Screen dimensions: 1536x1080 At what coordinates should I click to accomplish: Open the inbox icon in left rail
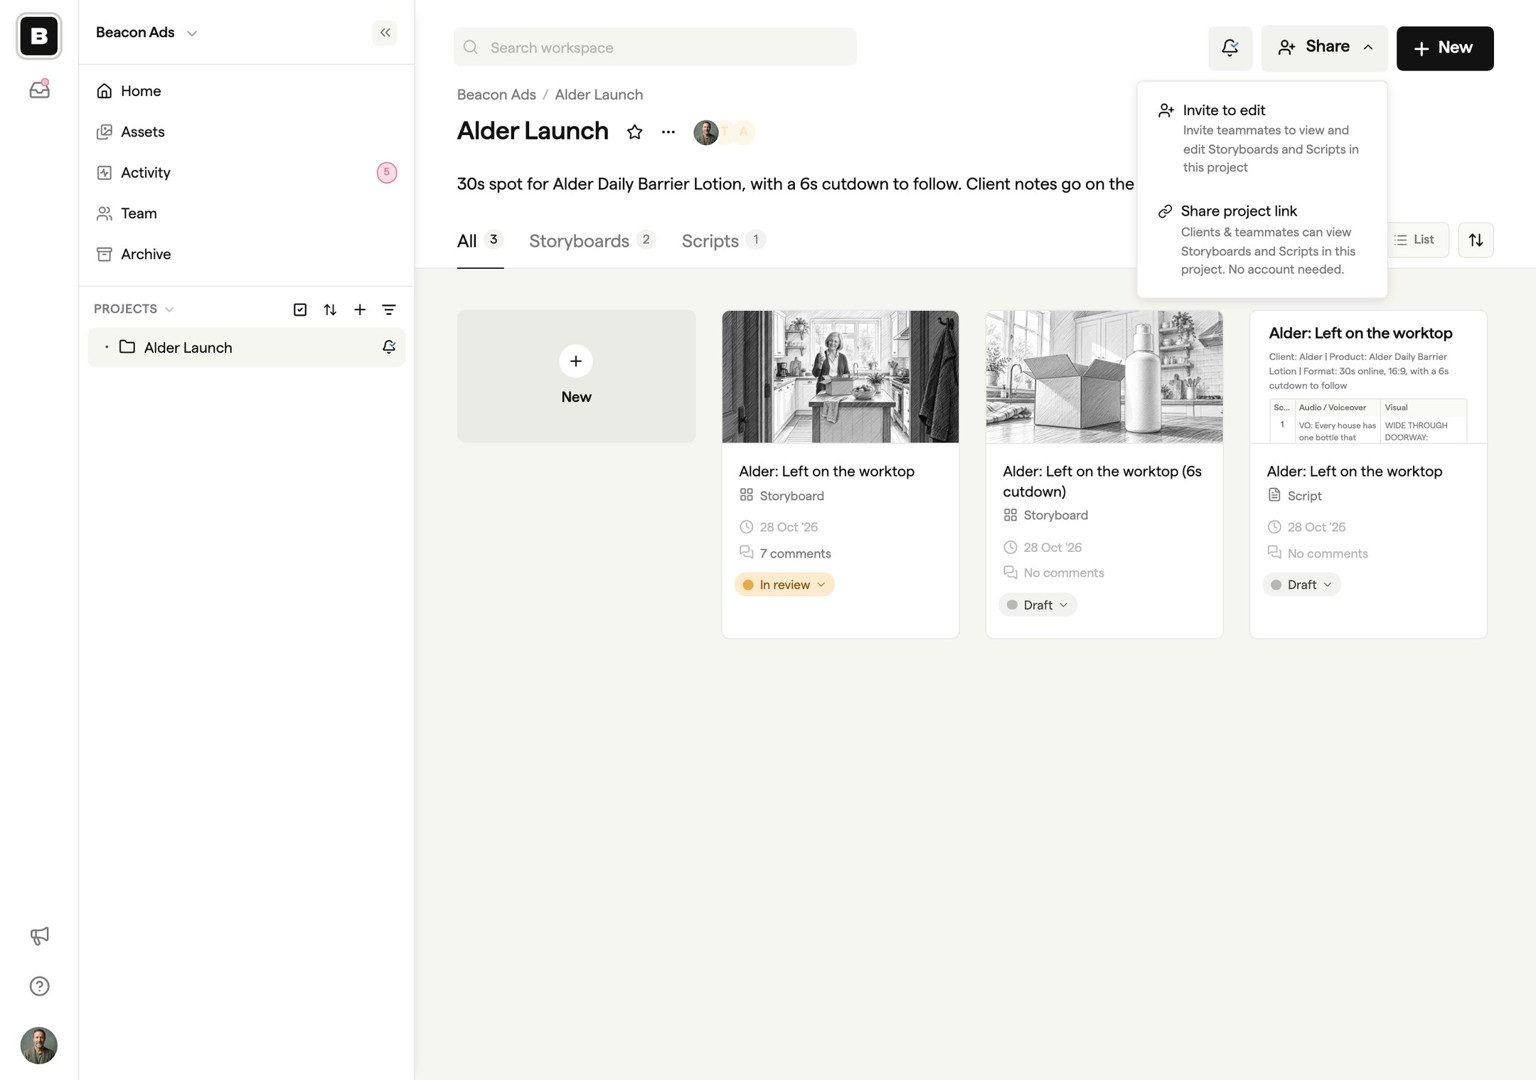click(x=39, y=89)
